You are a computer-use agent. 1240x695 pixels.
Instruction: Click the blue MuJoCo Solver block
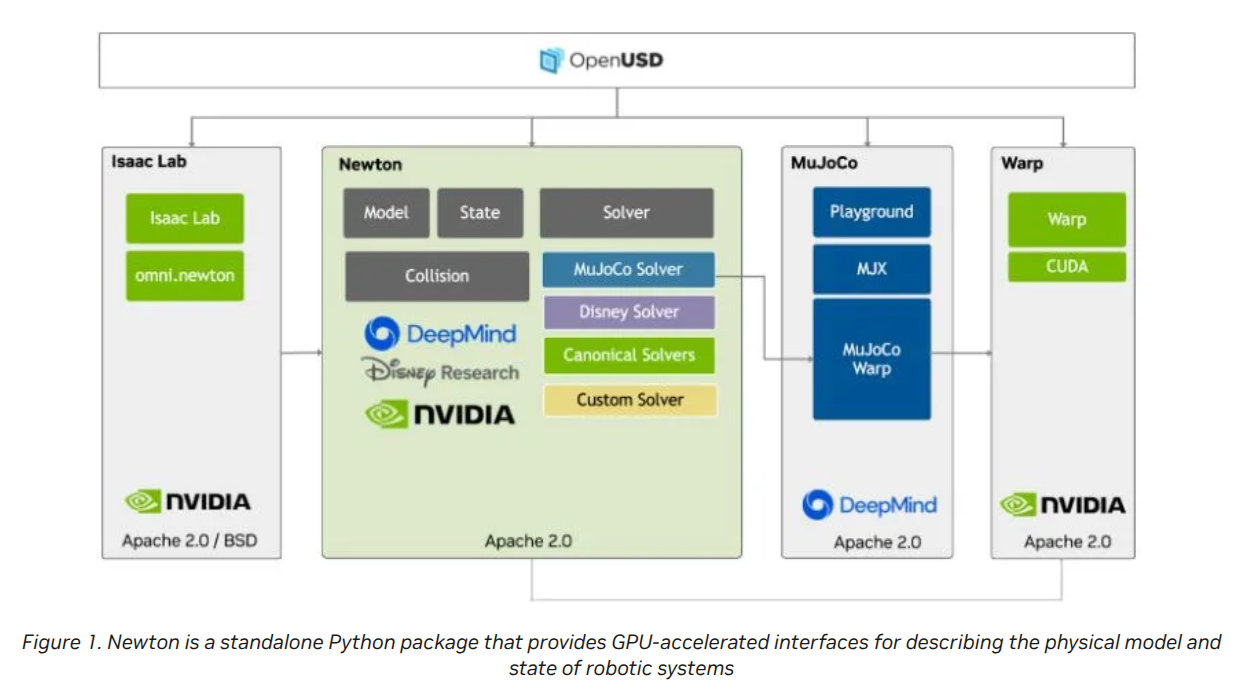(628, 270)
